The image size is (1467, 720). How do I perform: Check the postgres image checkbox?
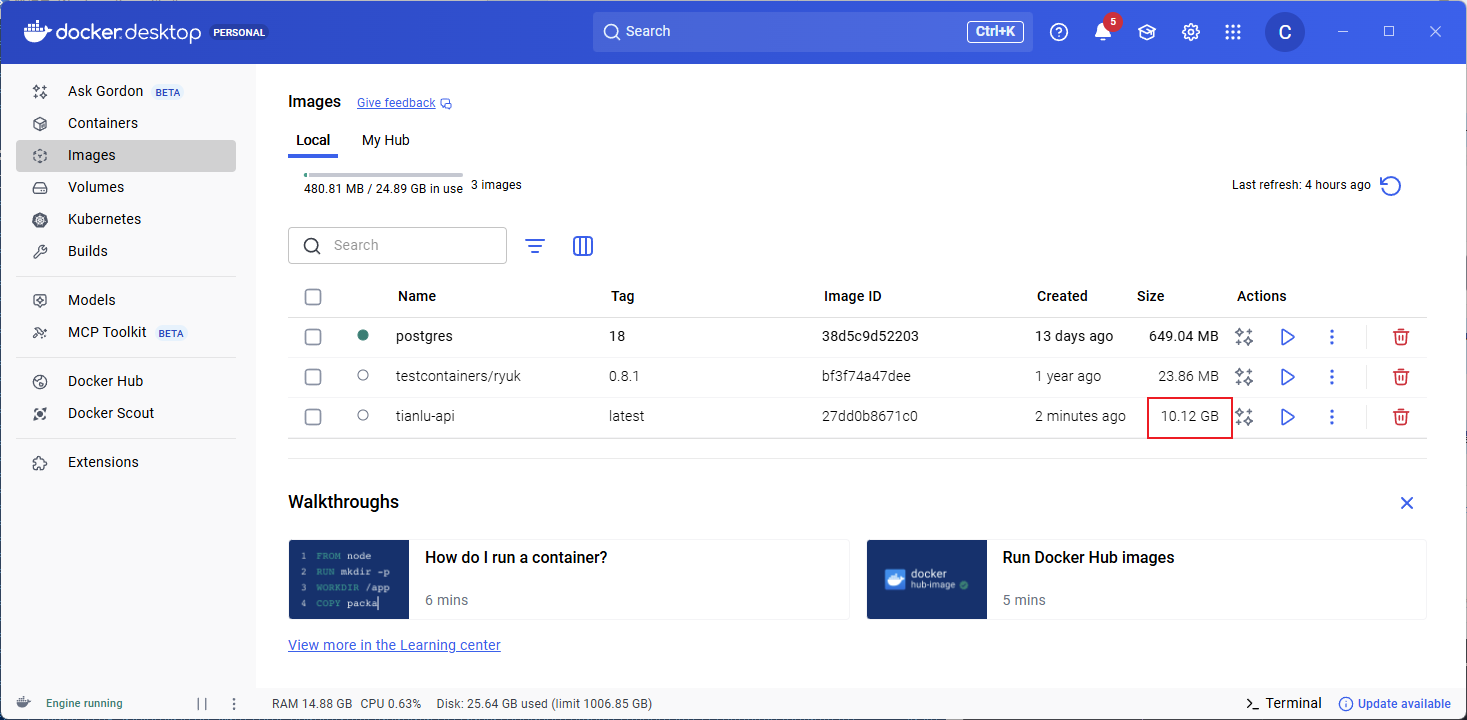click(313, 337)
